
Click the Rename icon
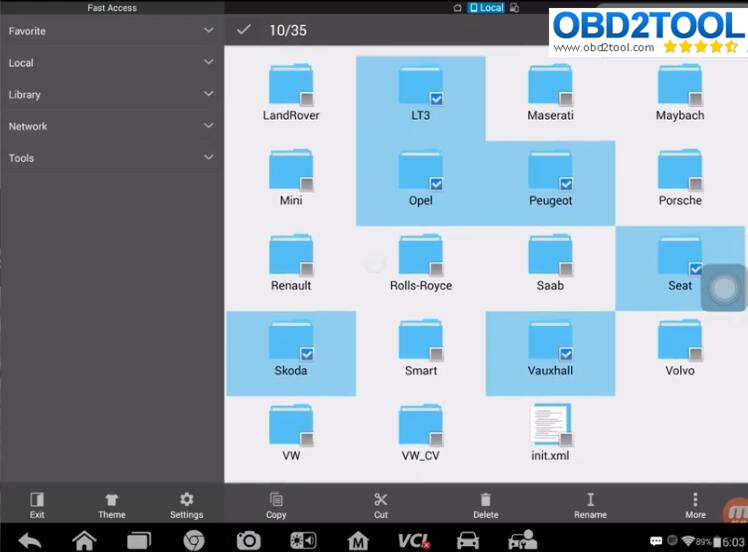tap(590, 506)
